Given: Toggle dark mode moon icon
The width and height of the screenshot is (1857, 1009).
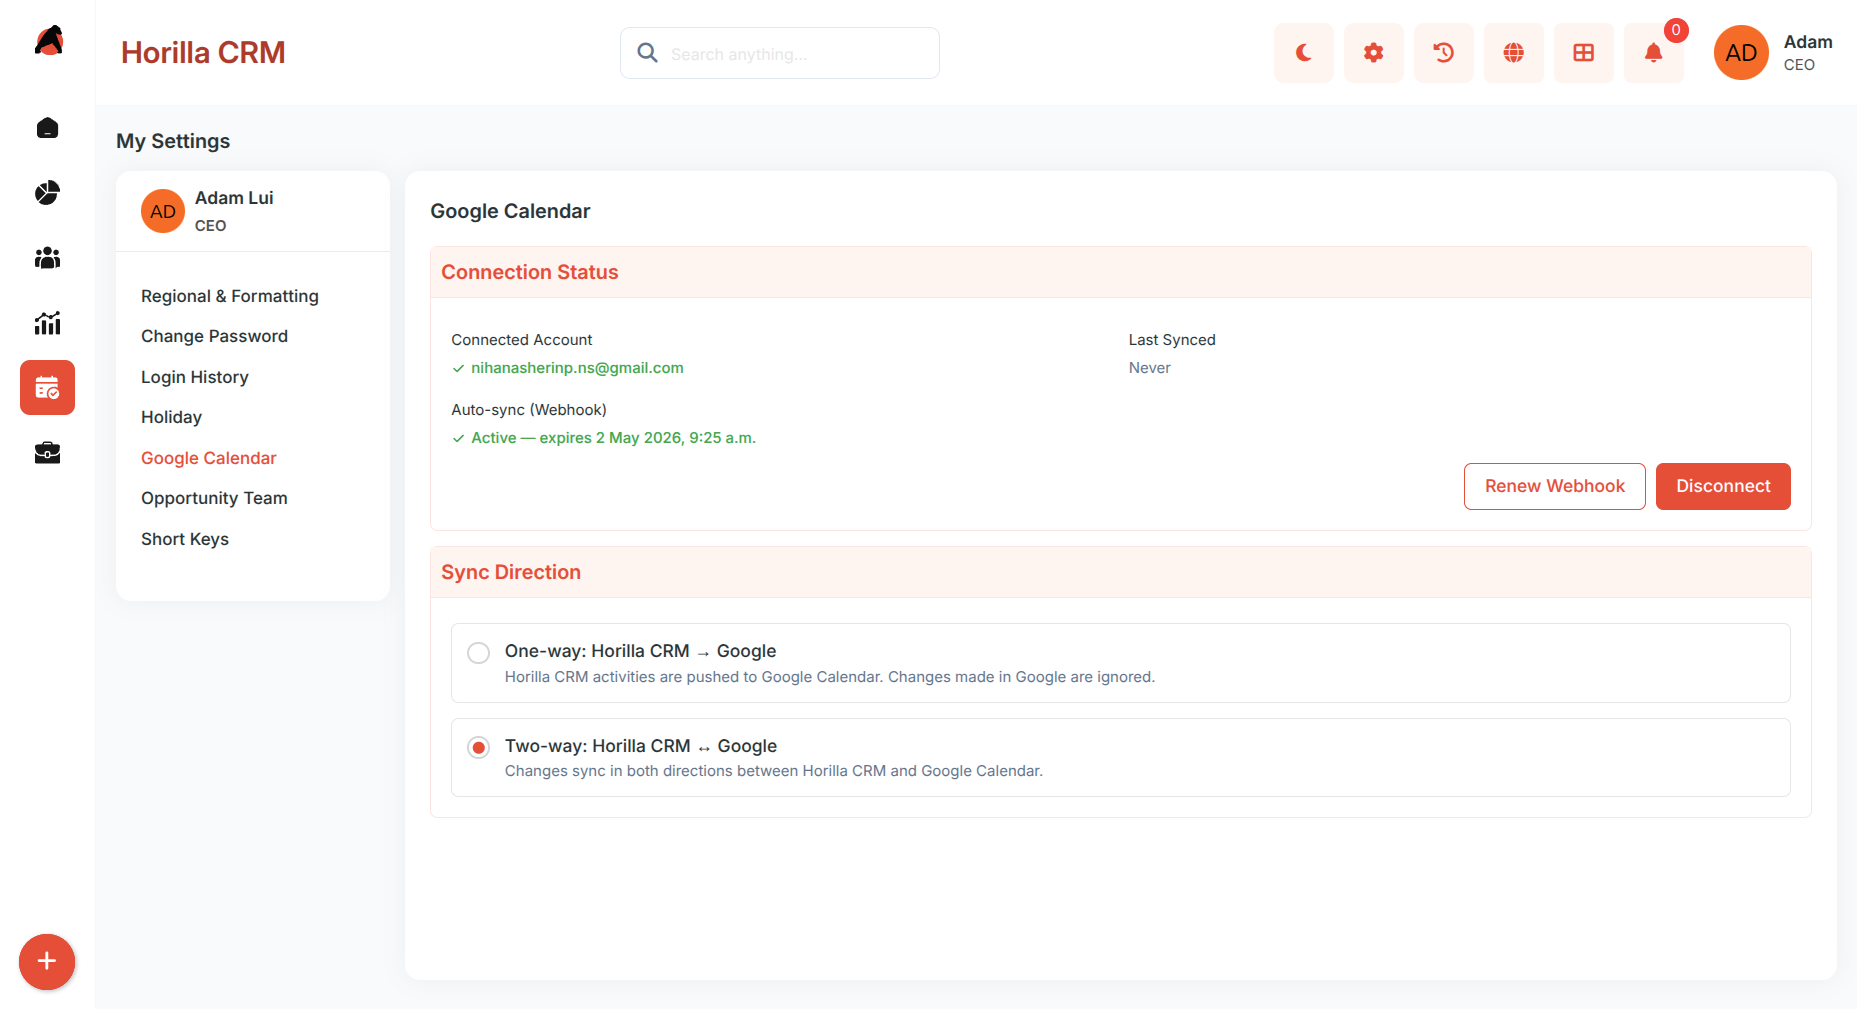Looking at the screenshot, I should [x=1303, y=53].
